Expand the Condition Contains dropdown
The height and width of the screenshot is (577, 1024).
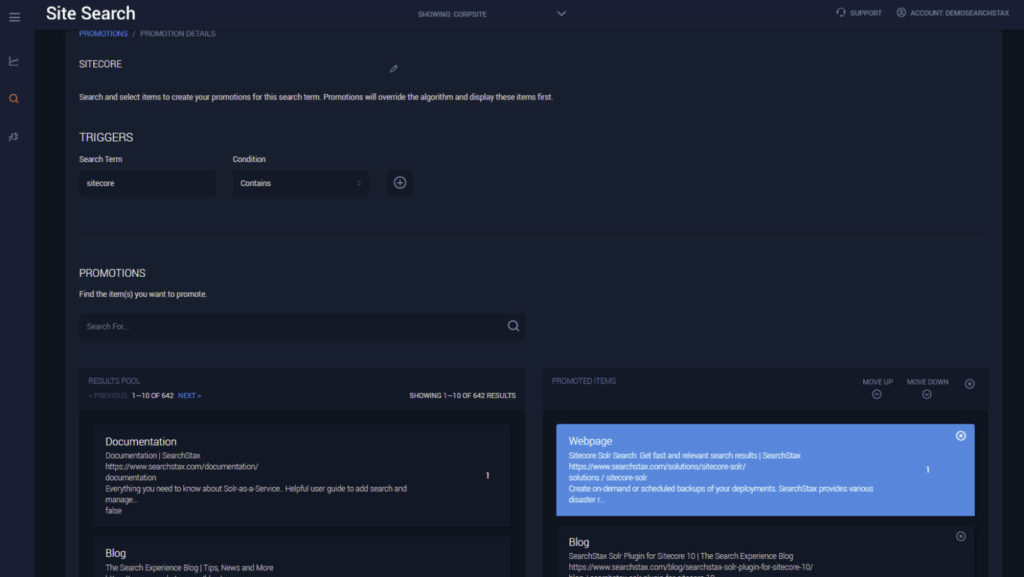[301, 183]
